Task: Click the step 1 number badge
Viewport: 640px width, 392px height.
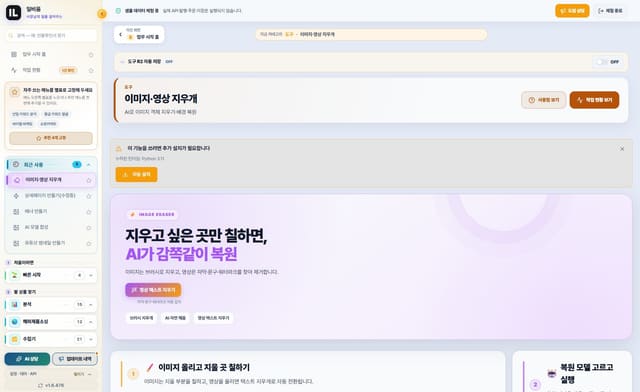Action: point(133,374)
